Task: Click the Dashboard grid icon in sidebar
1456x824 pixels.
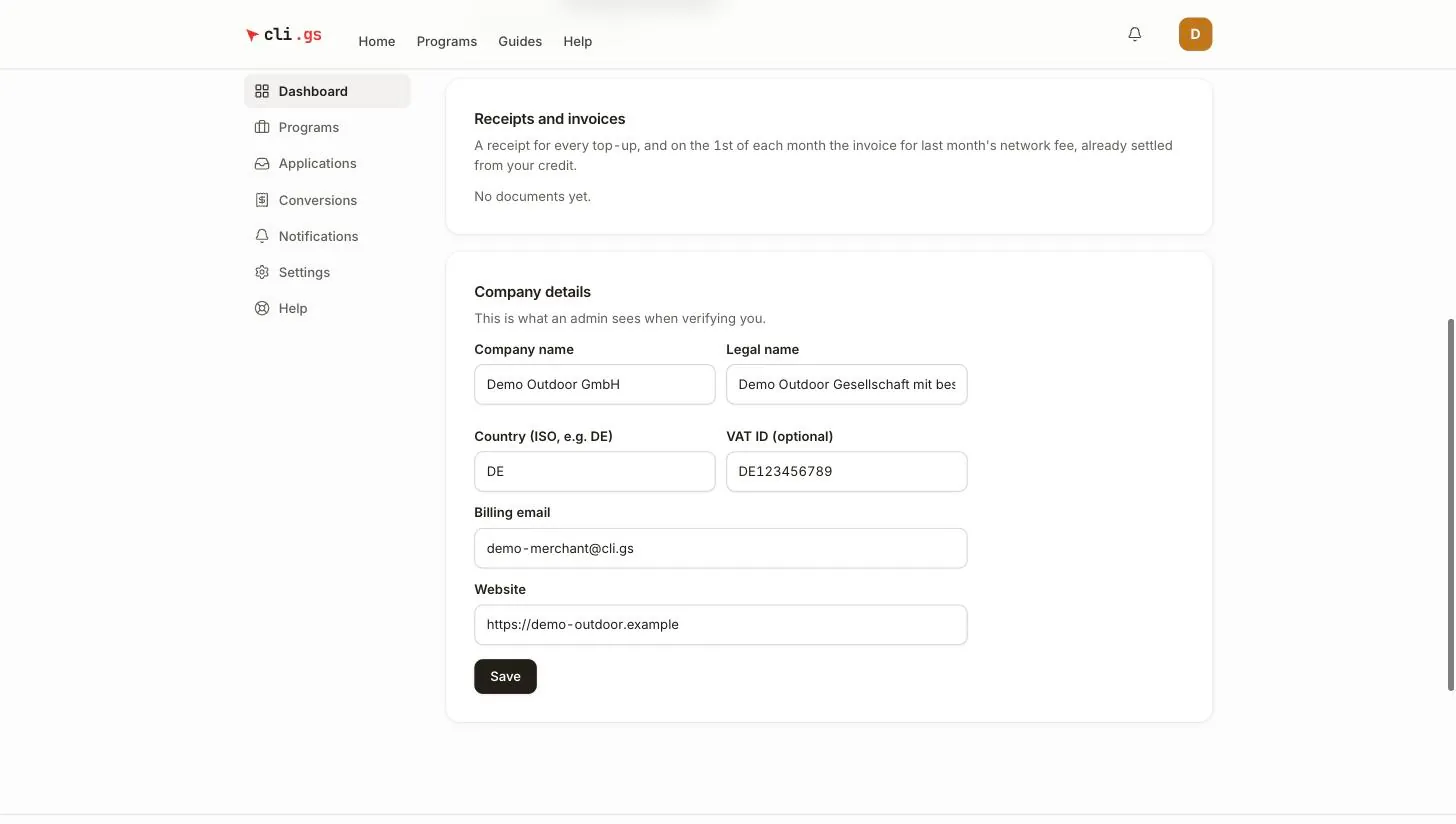Action: click(262, 91)
